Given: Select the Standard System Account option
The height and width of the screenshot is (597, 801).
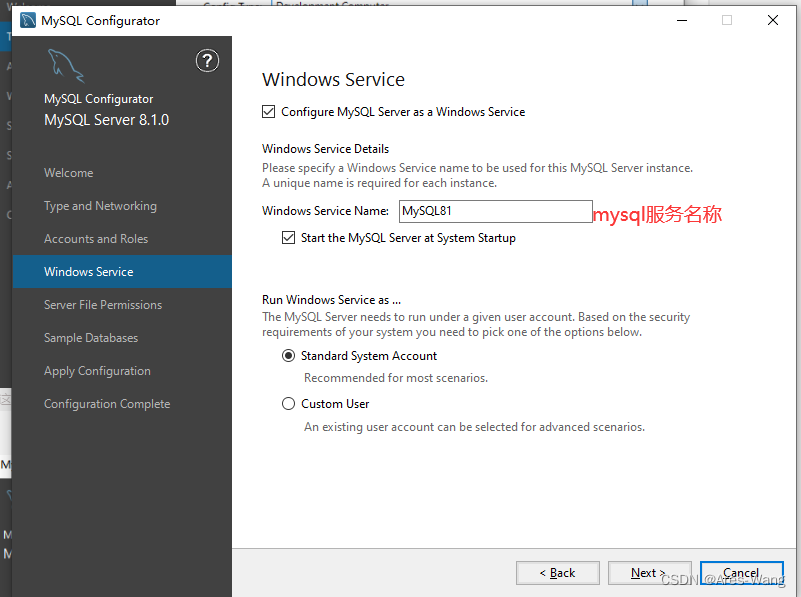Looking at the screenshot, I should tap(288, 355).
